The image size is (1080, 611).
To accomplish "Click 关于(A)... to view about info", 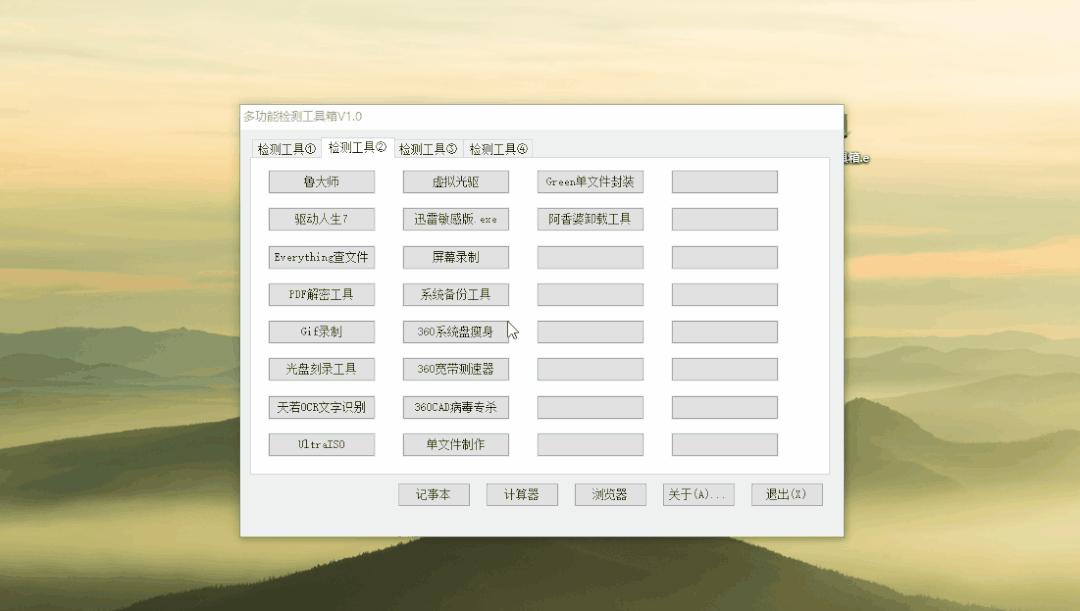I will tap(698, 494).
